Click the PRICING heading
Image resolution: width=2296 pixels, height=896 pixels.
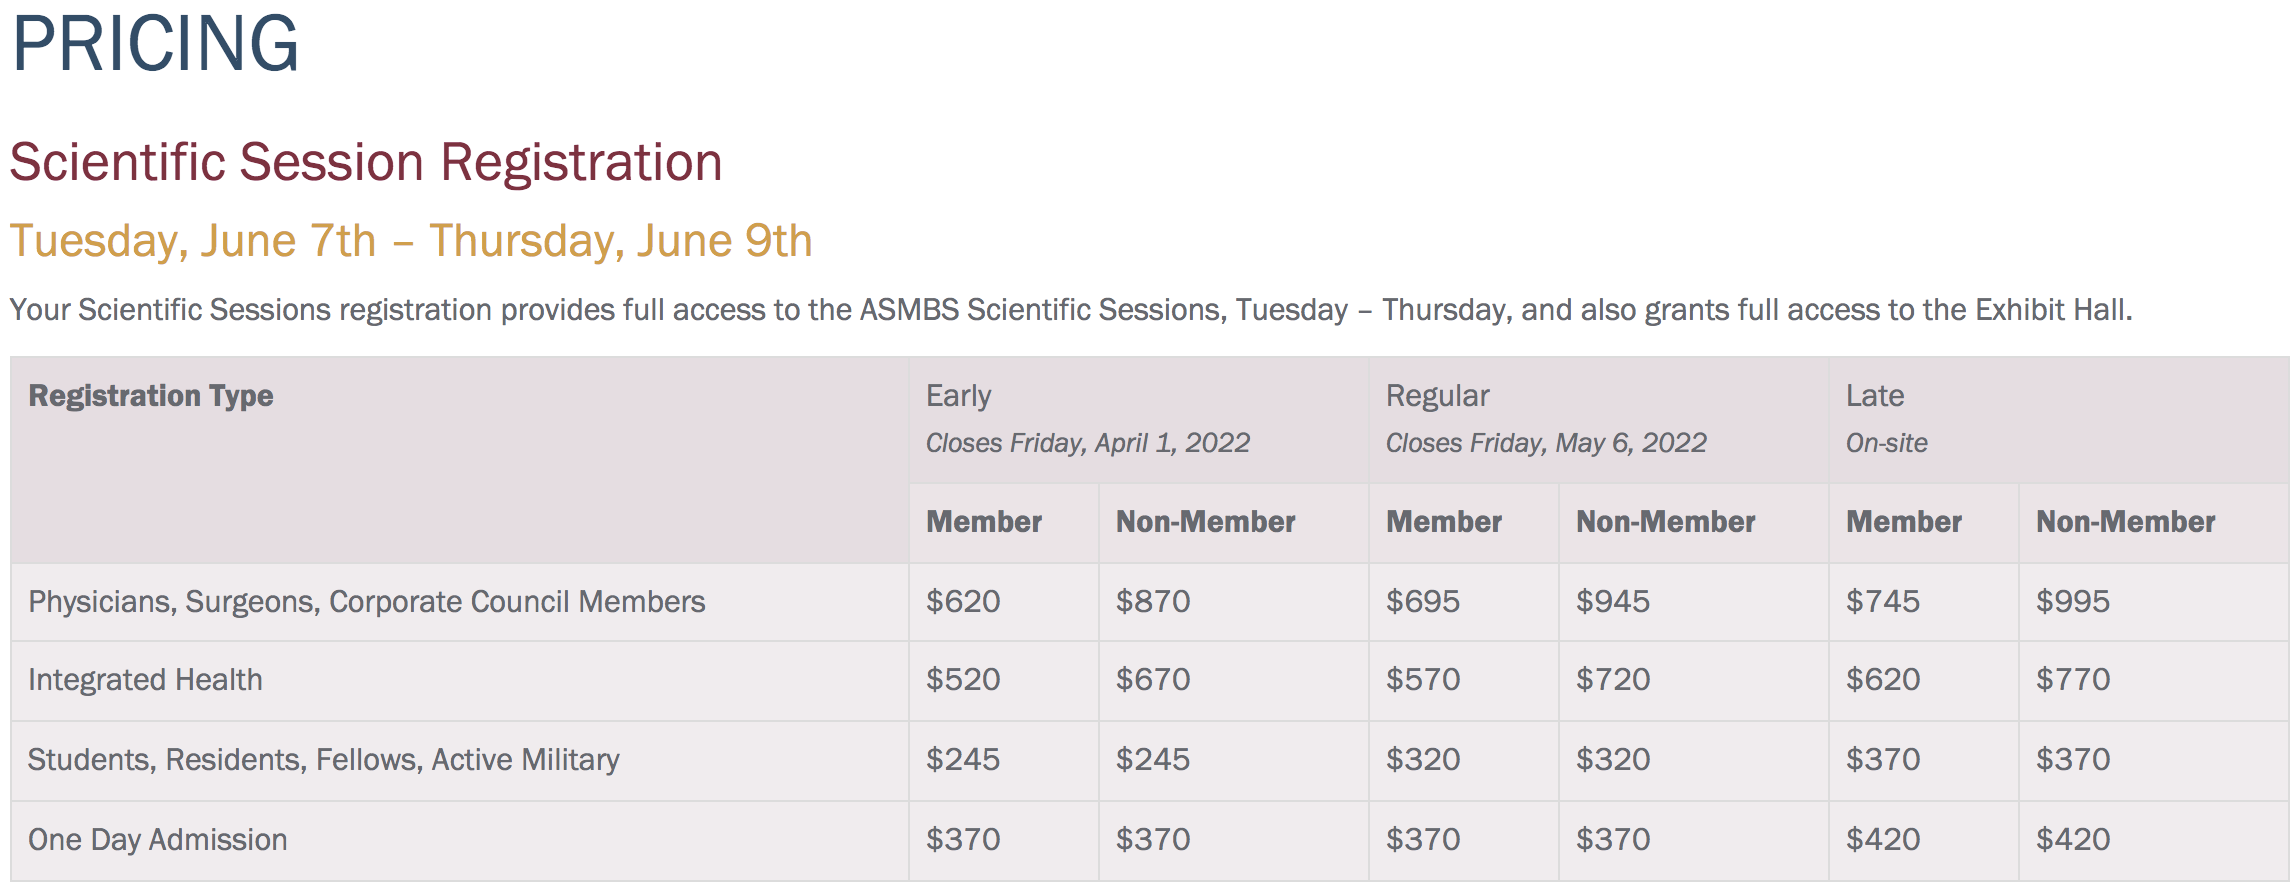coord(155,44)
